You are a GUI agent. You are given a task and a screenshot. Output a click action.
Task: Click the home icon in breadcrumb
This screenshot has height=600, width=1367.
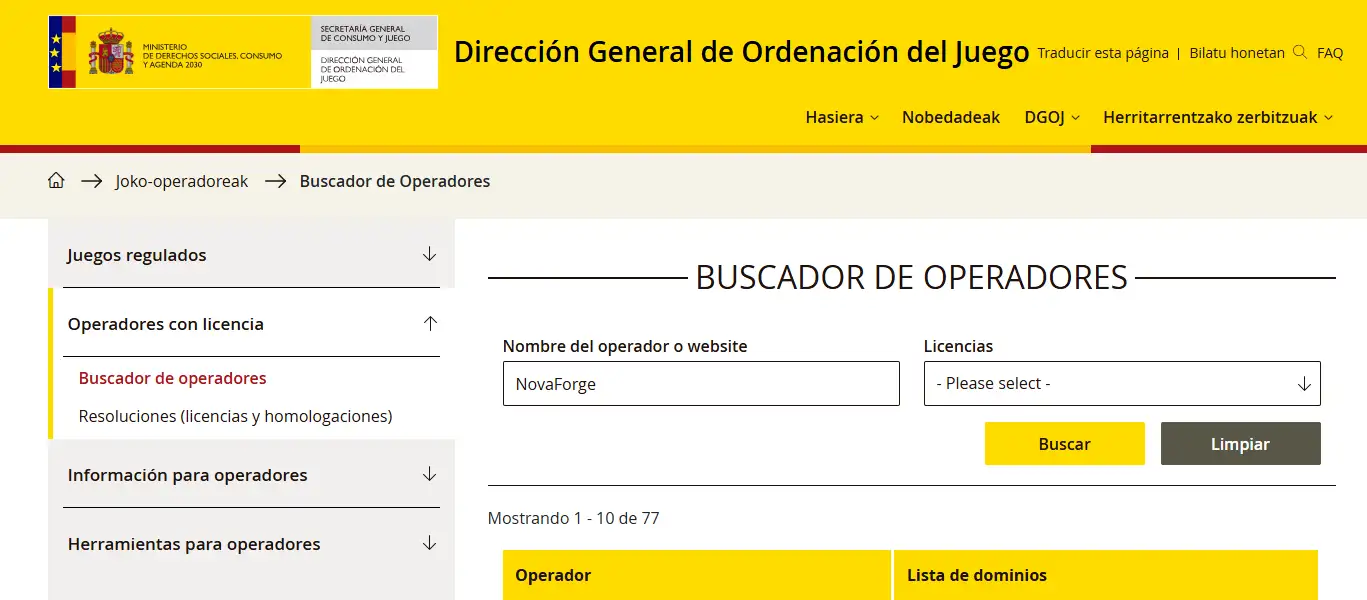pos(56,181)
